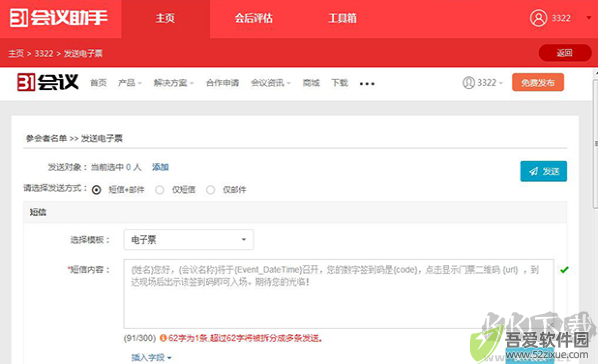Open the 商城 nav item

(311, 83)
